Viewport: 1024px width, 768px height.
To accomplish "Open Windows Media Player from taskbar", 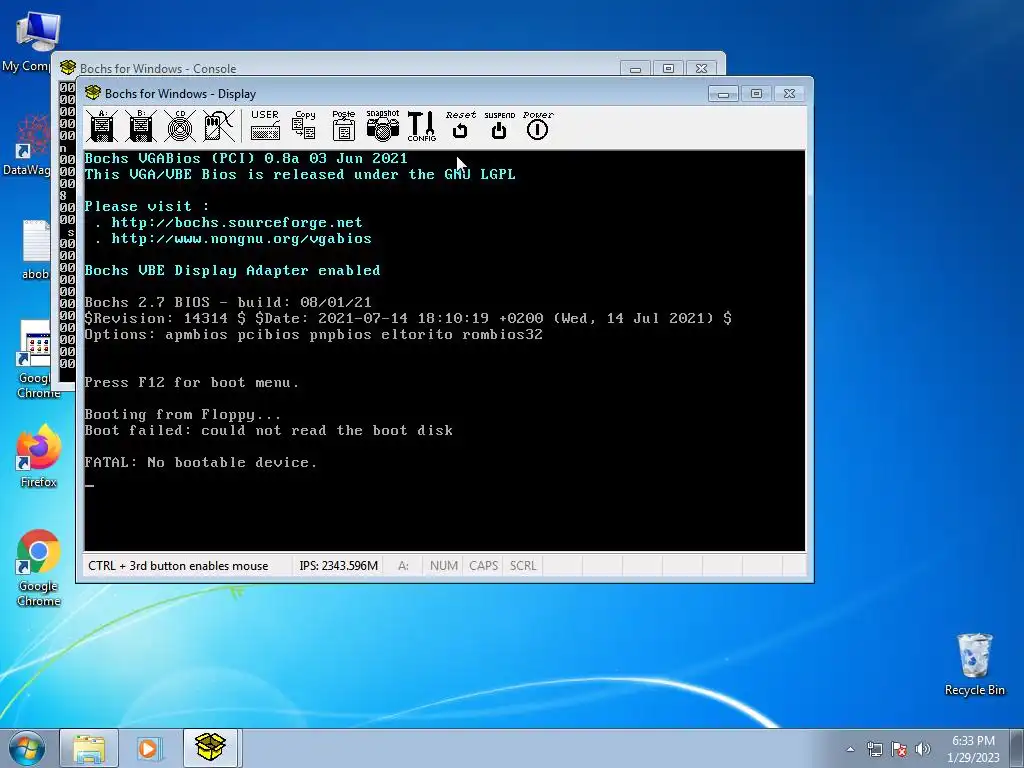I will point(149,748).
